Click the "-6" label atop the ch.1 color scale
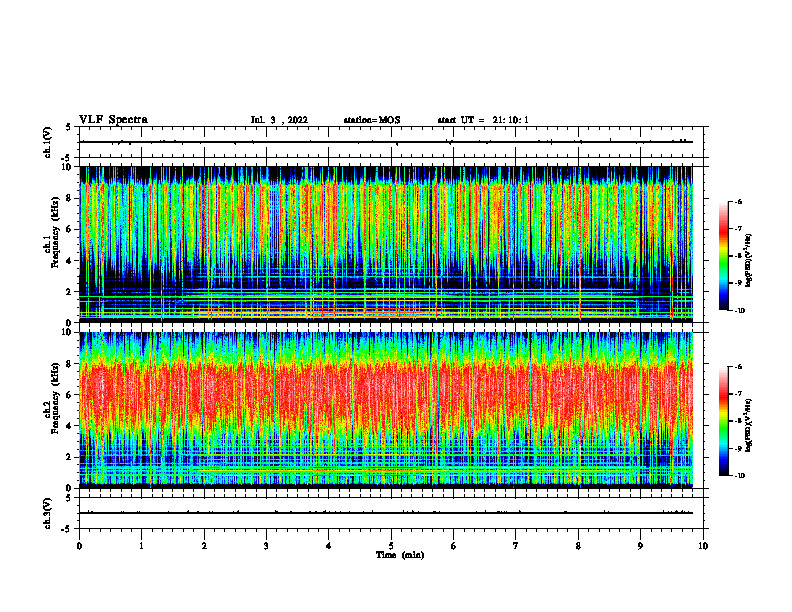 [738, 202]
